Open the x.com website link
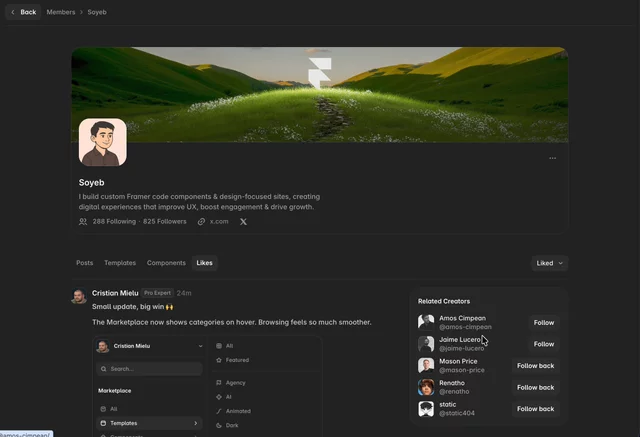The image size is (640, 437). 219,222
